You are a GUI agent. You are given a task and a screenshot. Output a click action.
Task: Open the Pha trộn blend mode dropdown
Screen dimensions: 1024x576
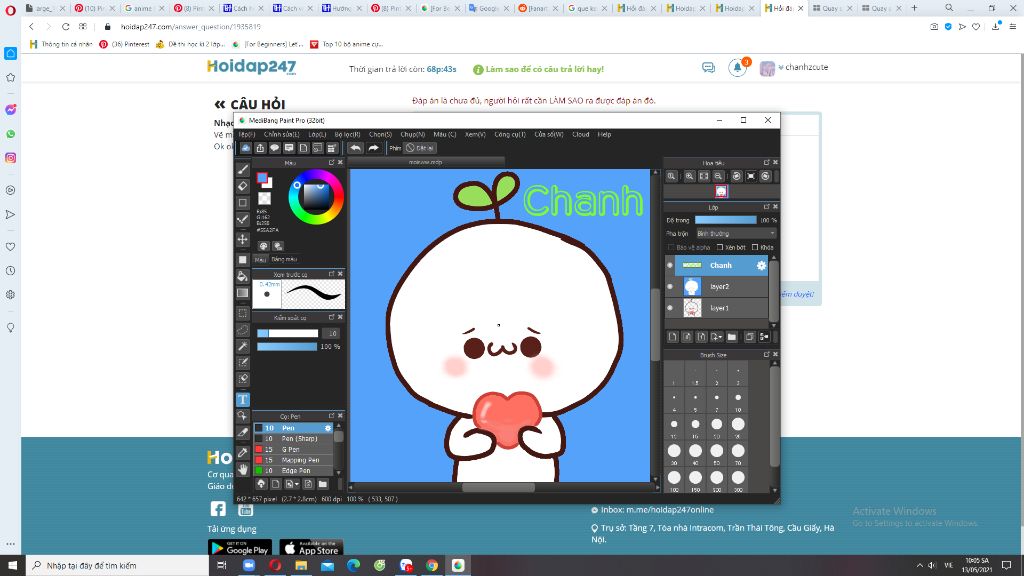[x=736, y=234]
